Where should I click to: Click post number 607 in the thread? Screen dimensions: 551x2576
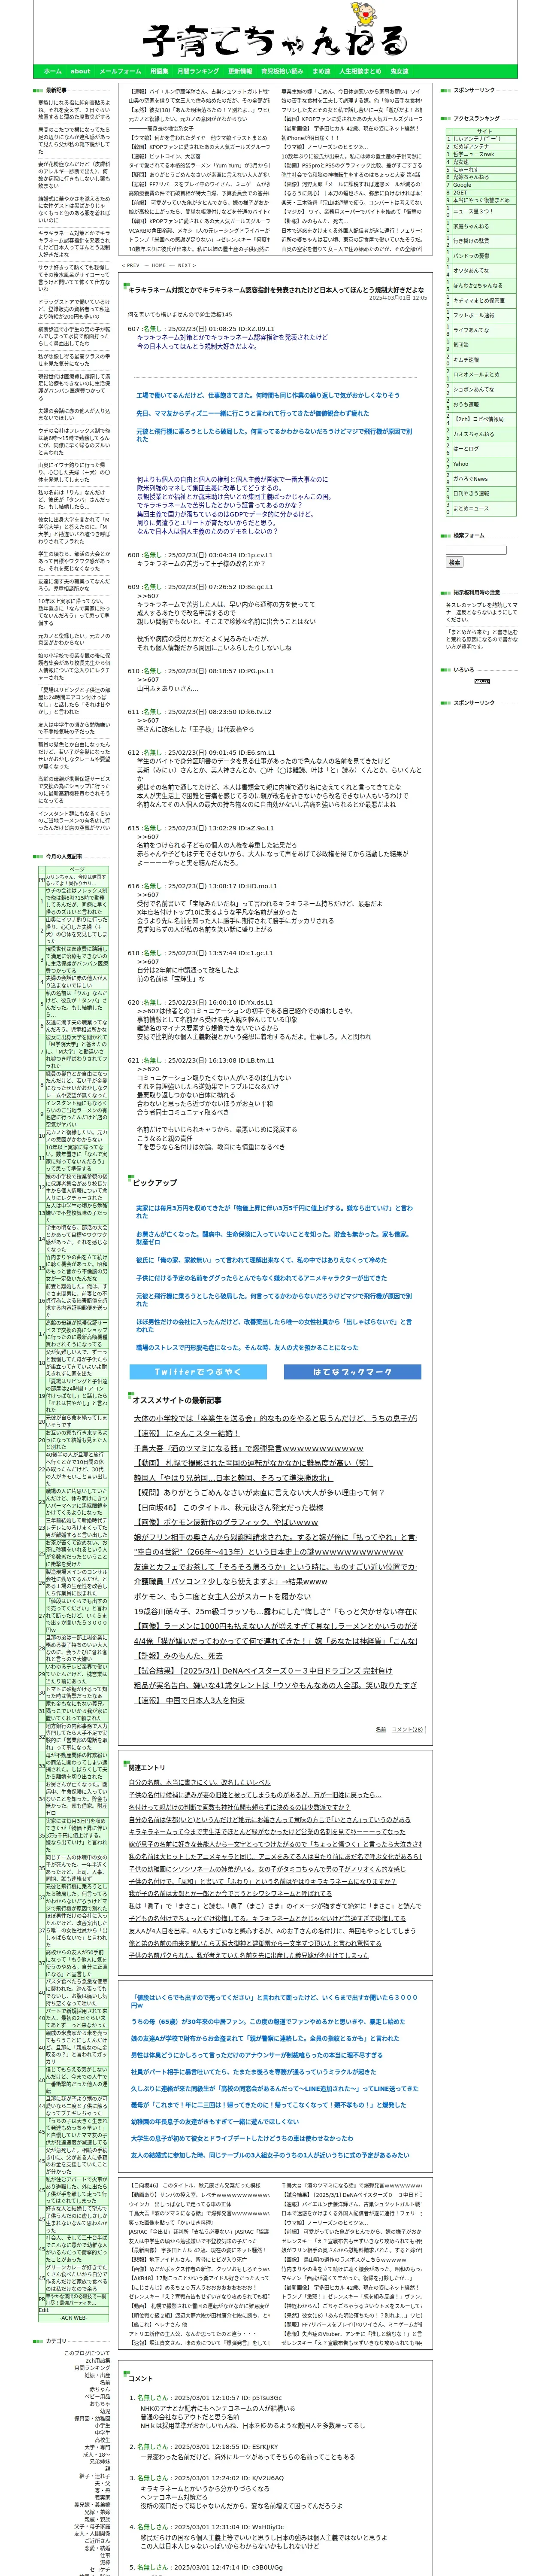[x=133, y=328]
